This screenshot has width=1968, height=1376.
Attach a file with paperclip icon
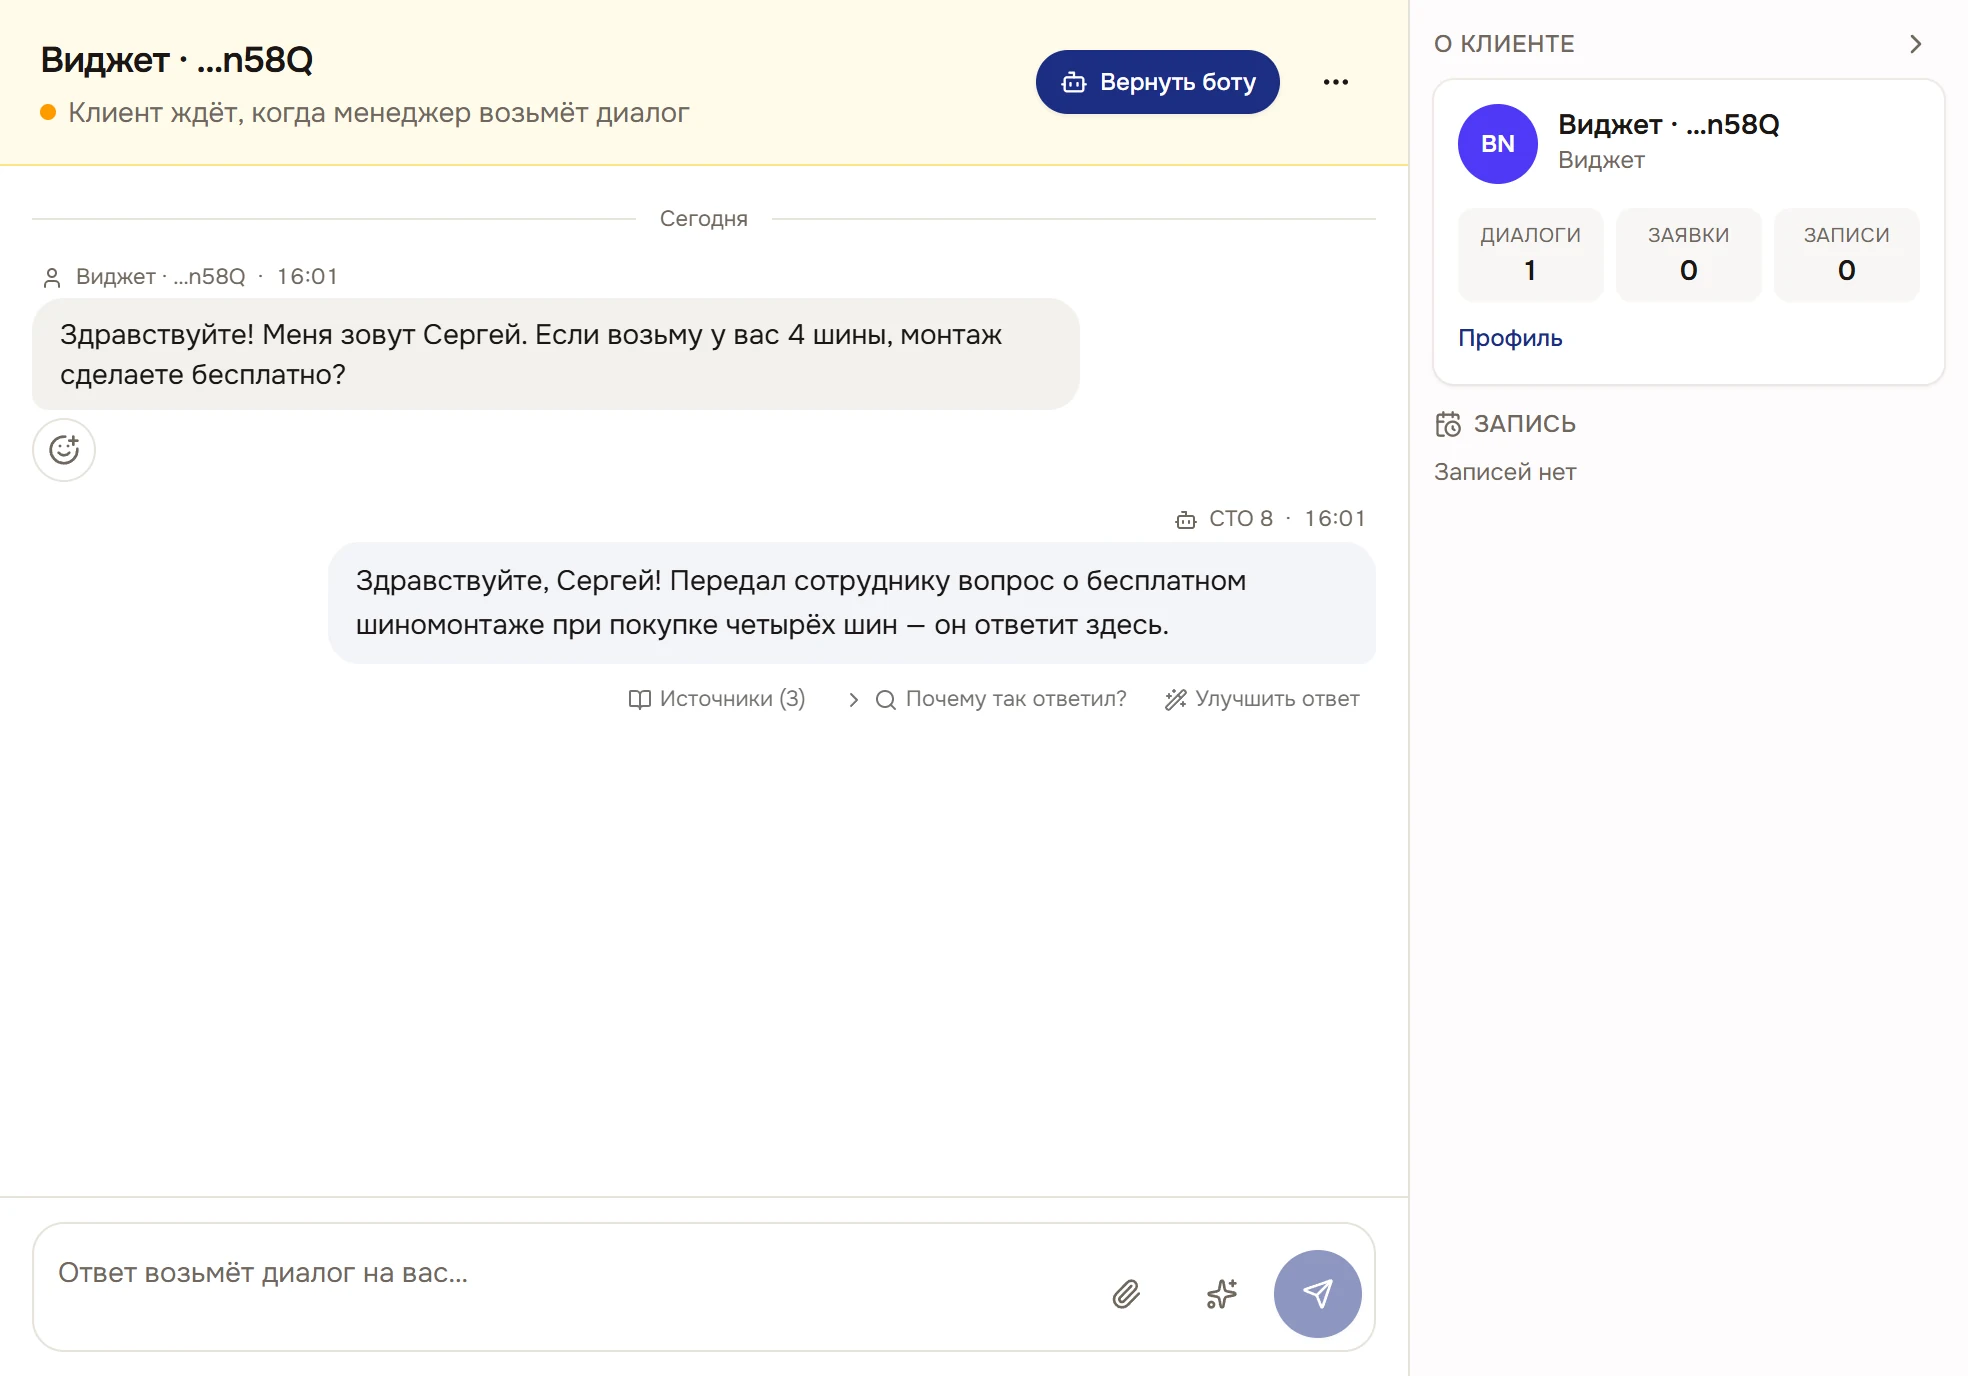(1126, 1294)
